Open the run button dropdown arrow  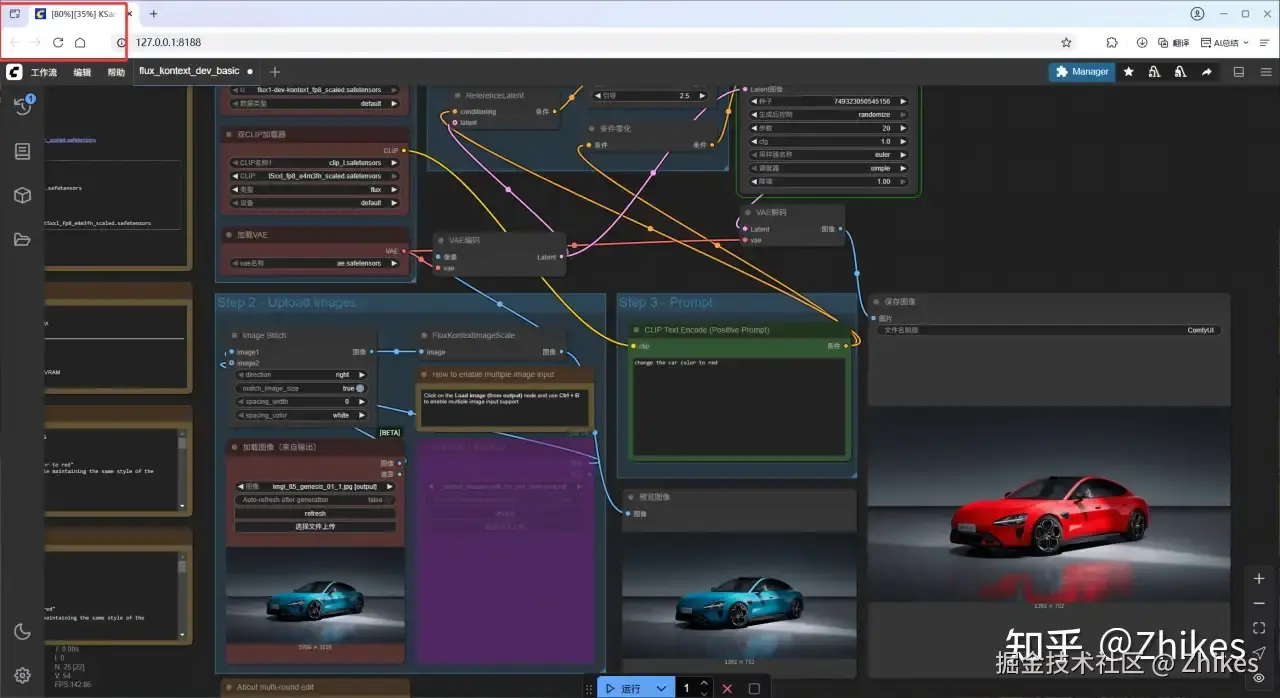[661, 688]
